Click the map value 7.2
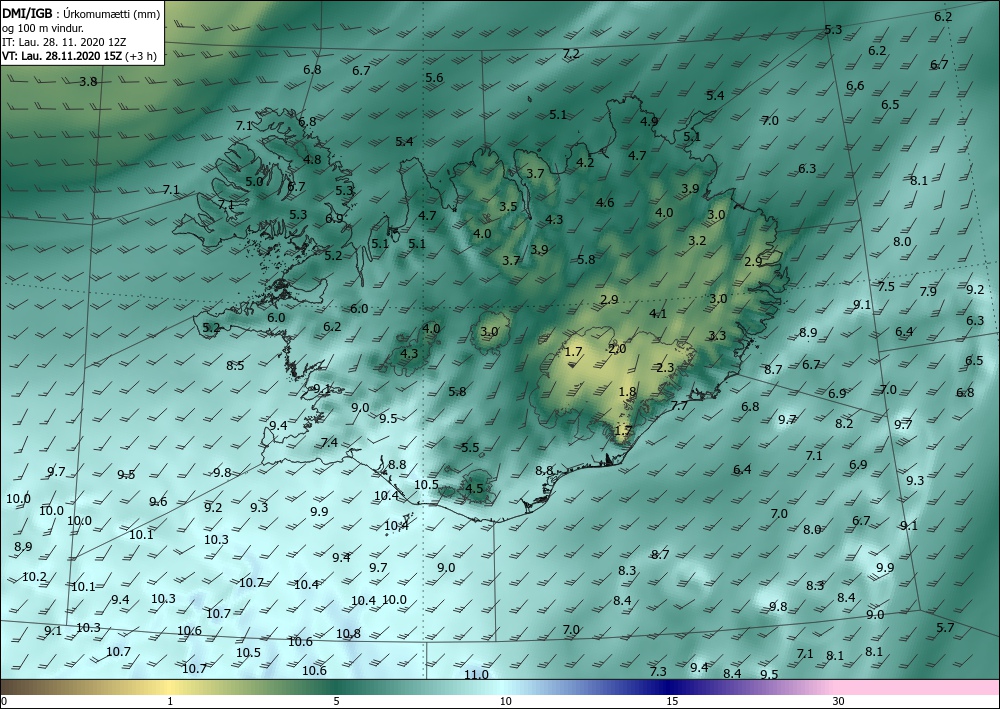Screen dimensions: 1000x709 571,54
